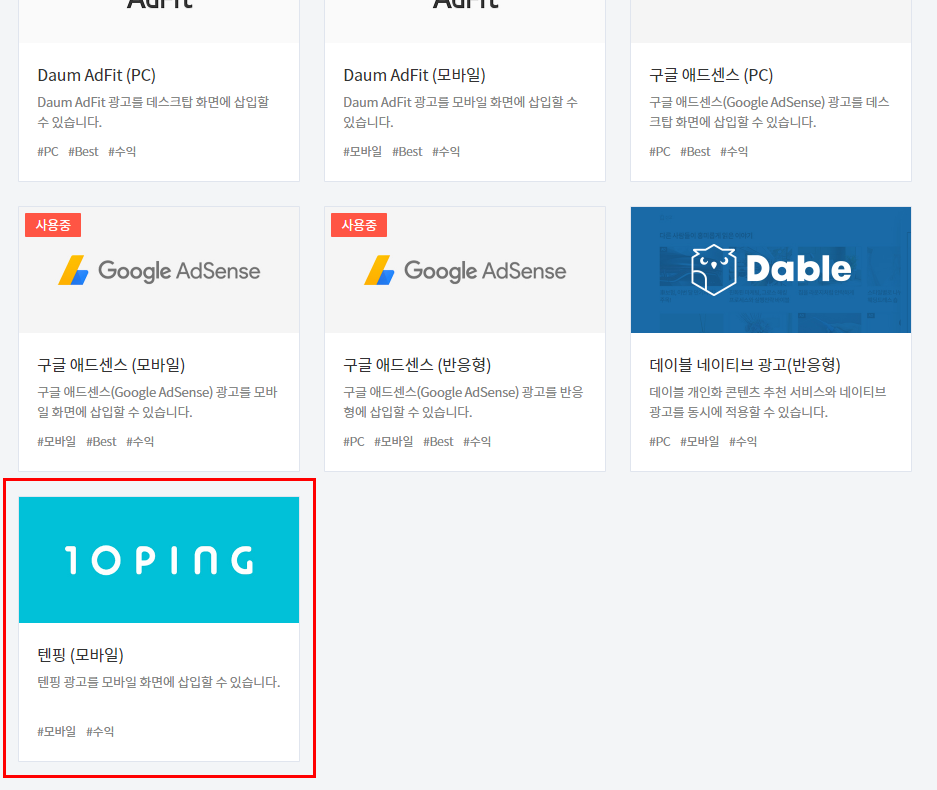Click the 구글 애드센스 (모바일) description text
The height and width of the screenshot is (790, 937).
coord(158,402)
